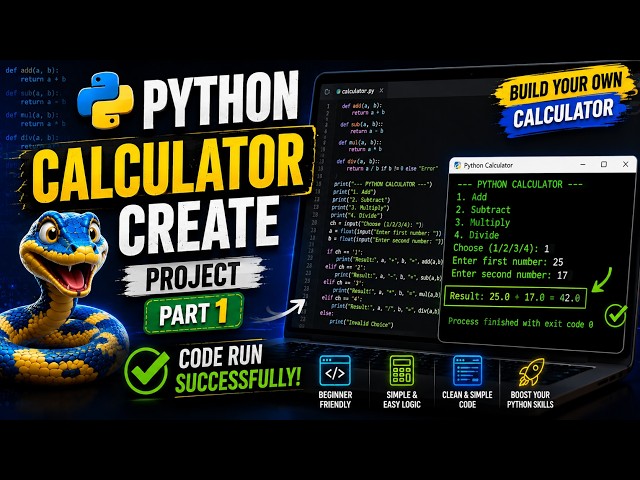
Task: Click the '1. Add' line in the console window
Action: [x=471, y=197]
